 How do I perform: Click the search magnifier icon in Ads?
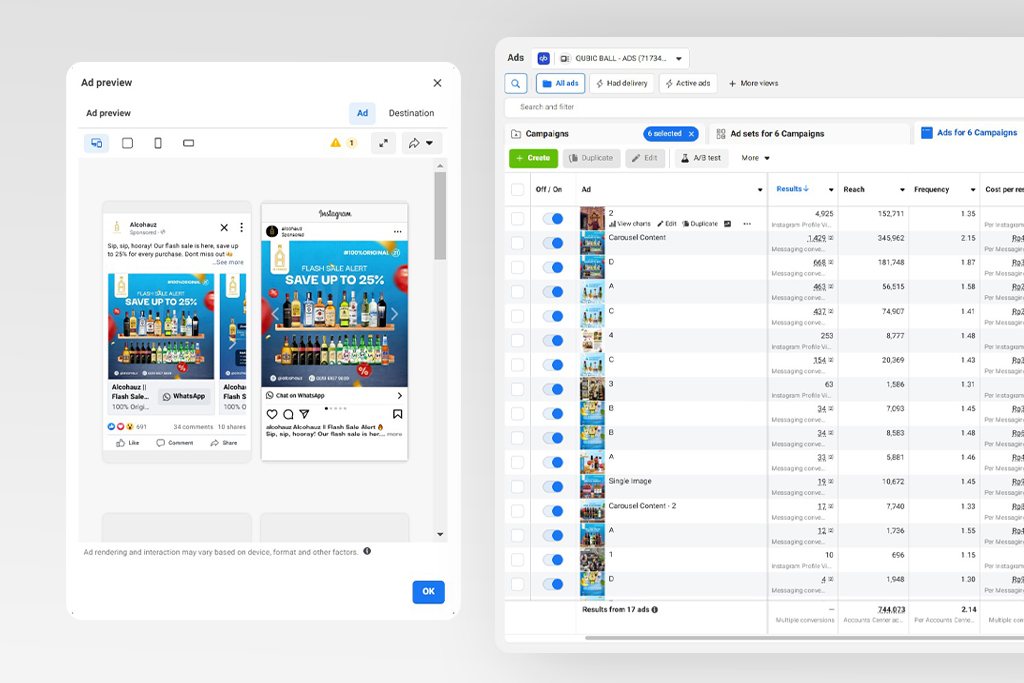[516, 83]
